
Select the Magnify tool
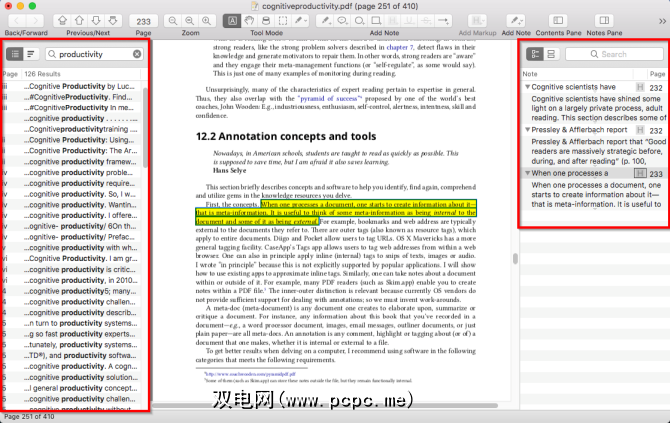[266, 21]
